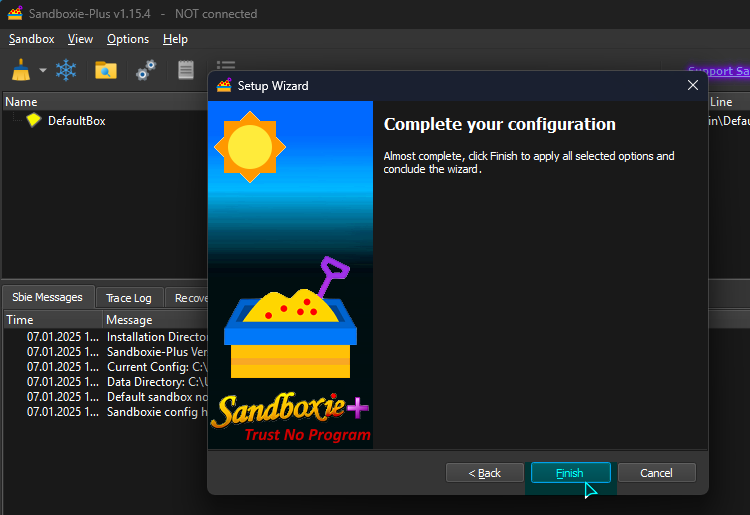
Task: Click the Support Sandboxie link
Action: click(x=718, y=71)
